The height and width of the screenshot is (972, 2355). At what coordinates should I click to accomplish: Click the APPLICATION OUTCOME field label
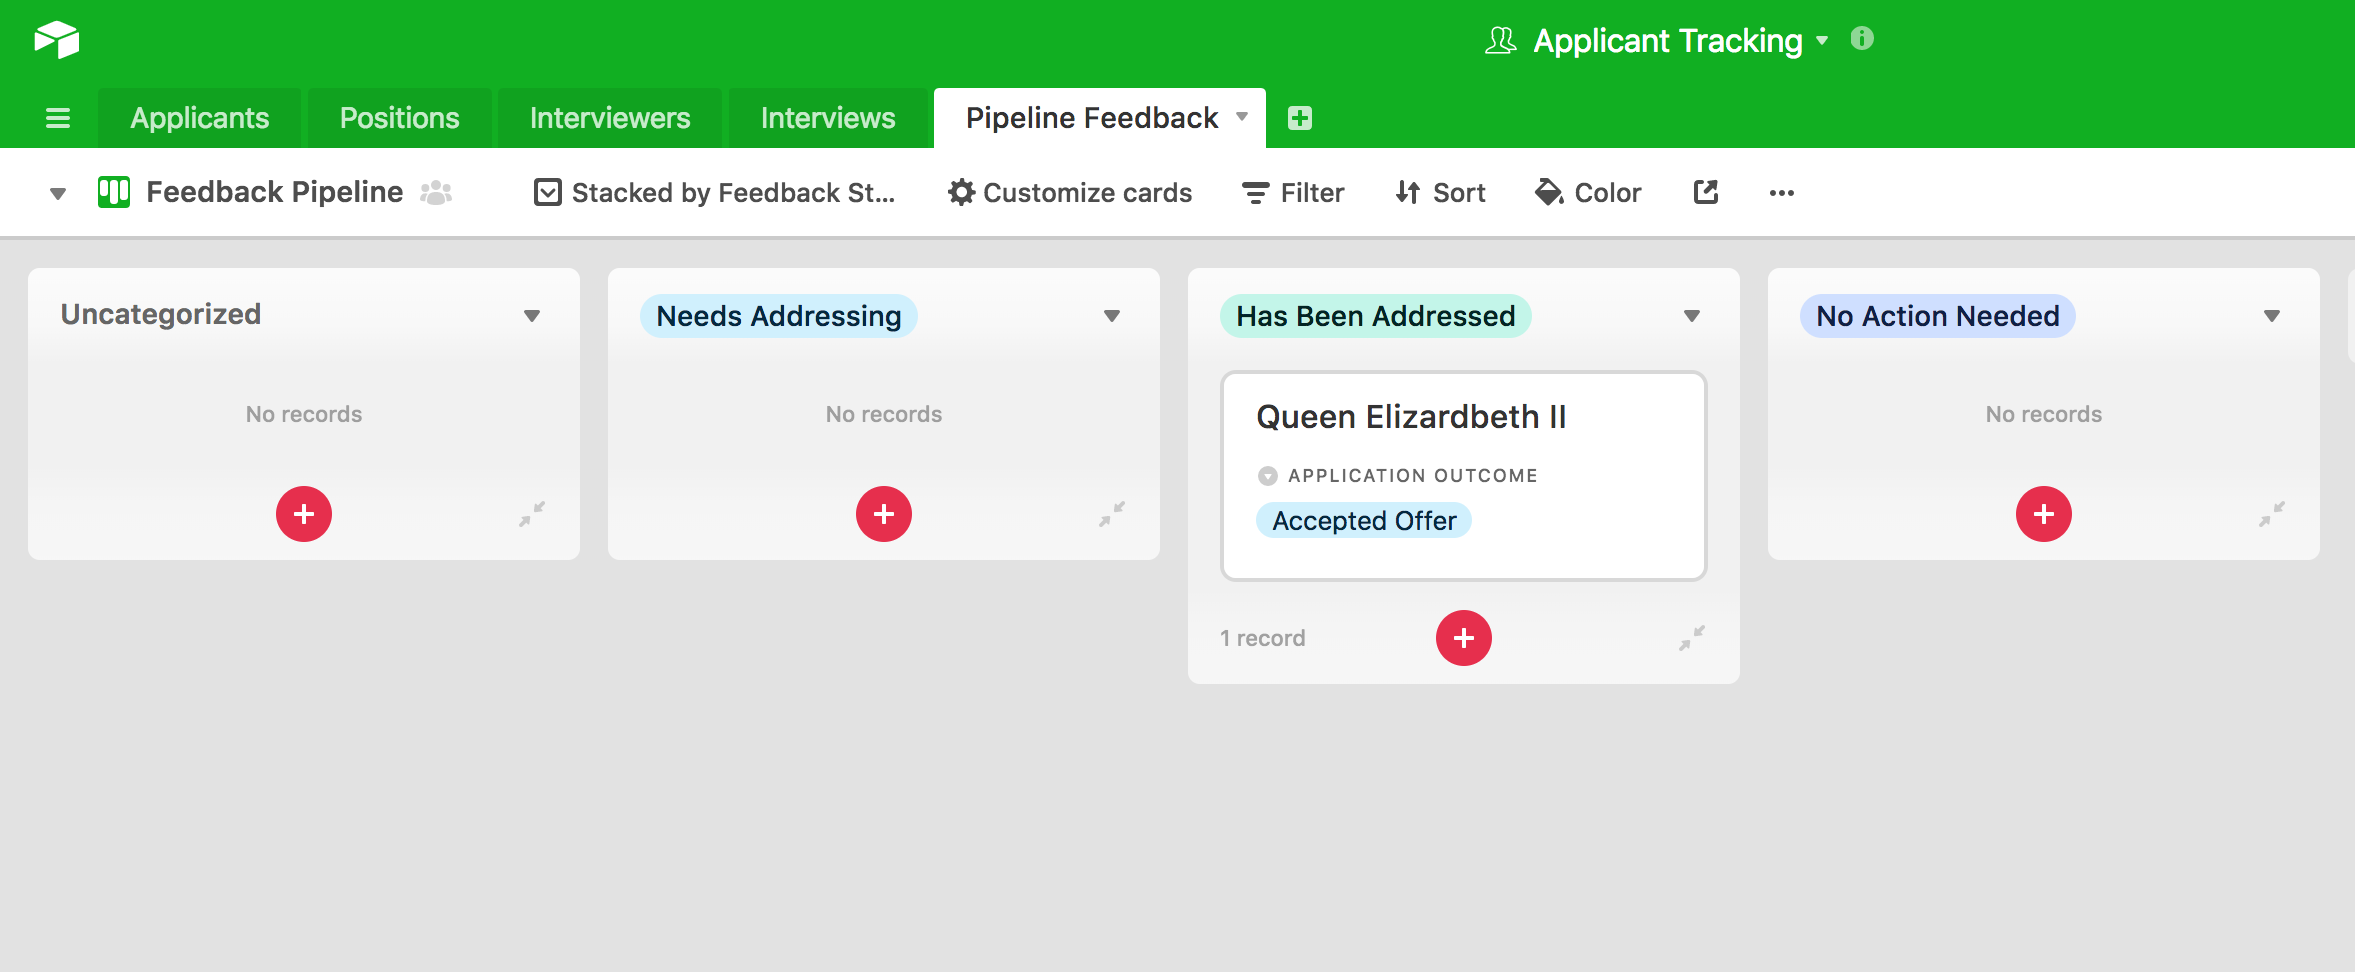tap(1413, 476)
